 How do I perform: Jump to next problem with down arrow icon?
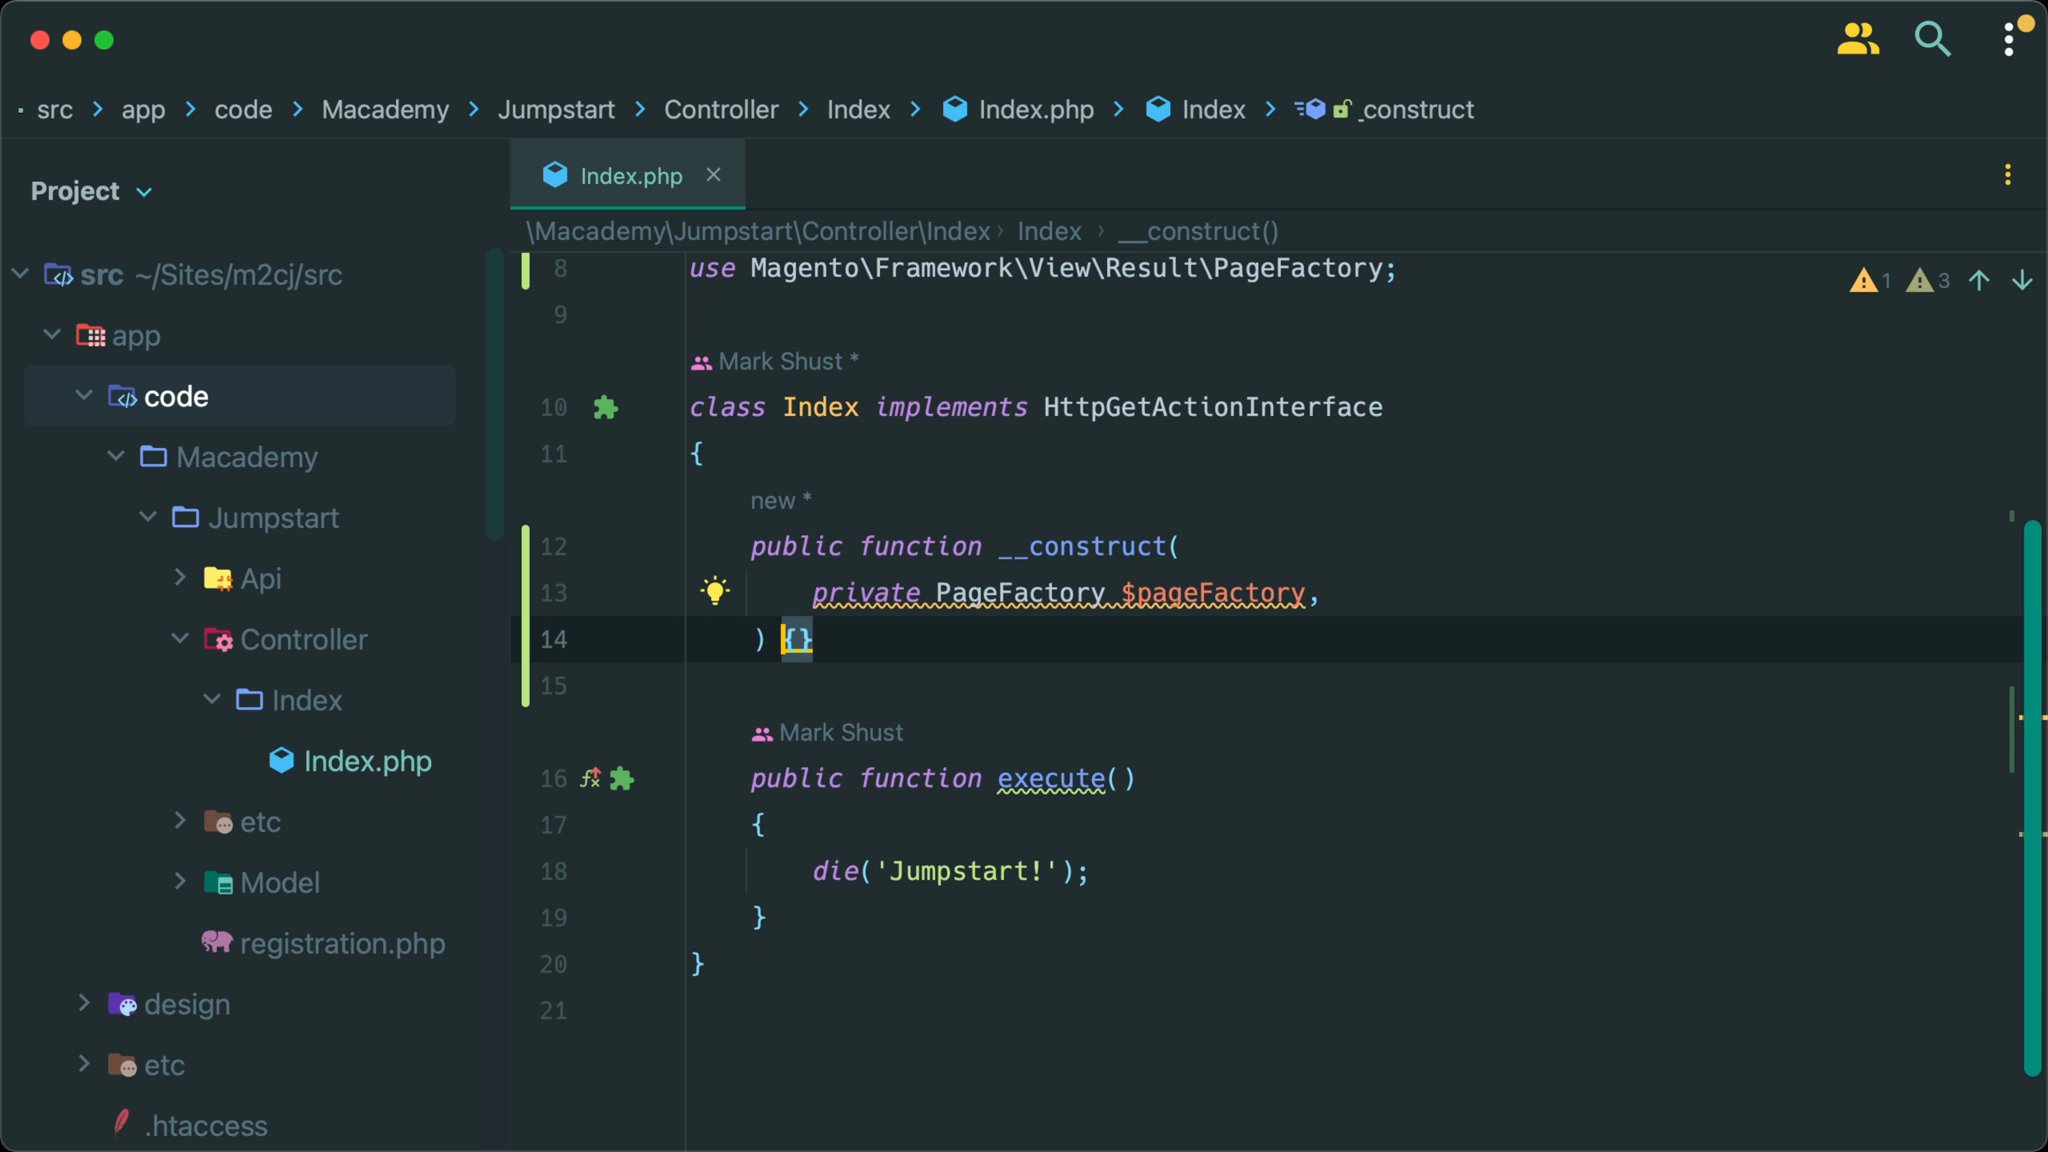(2023, 280)
